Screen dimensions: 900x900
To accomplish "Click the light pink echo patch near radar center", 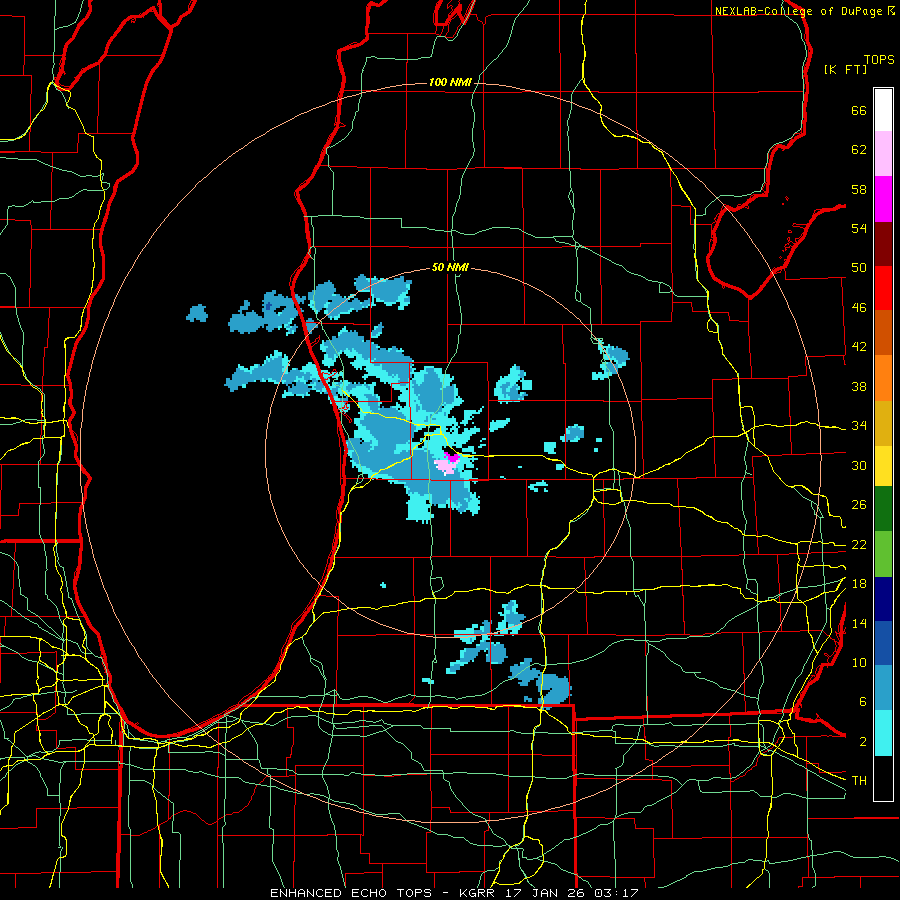I will point(445,465).
